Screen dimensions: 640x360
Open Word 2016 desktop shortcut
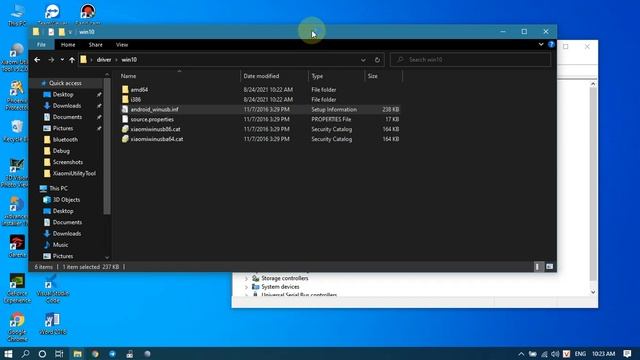53,324
